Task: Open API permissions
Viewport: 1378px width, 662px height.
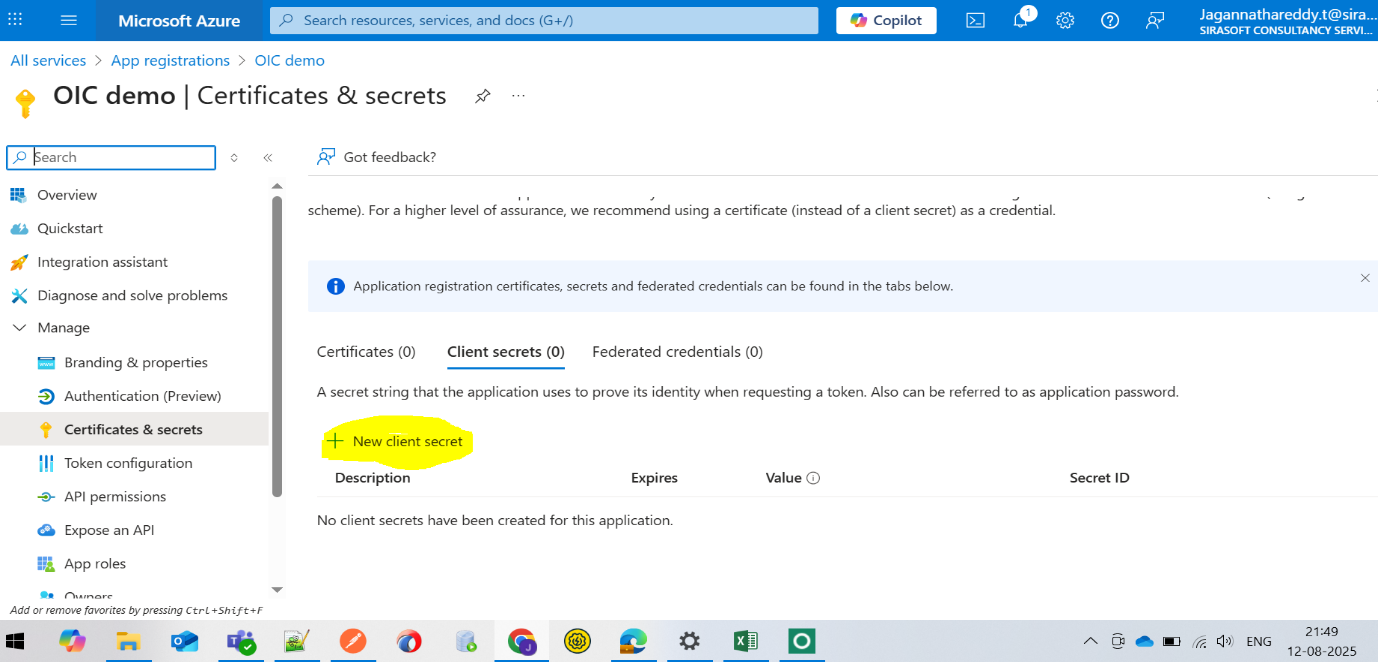Action: [x=115, y=496]
